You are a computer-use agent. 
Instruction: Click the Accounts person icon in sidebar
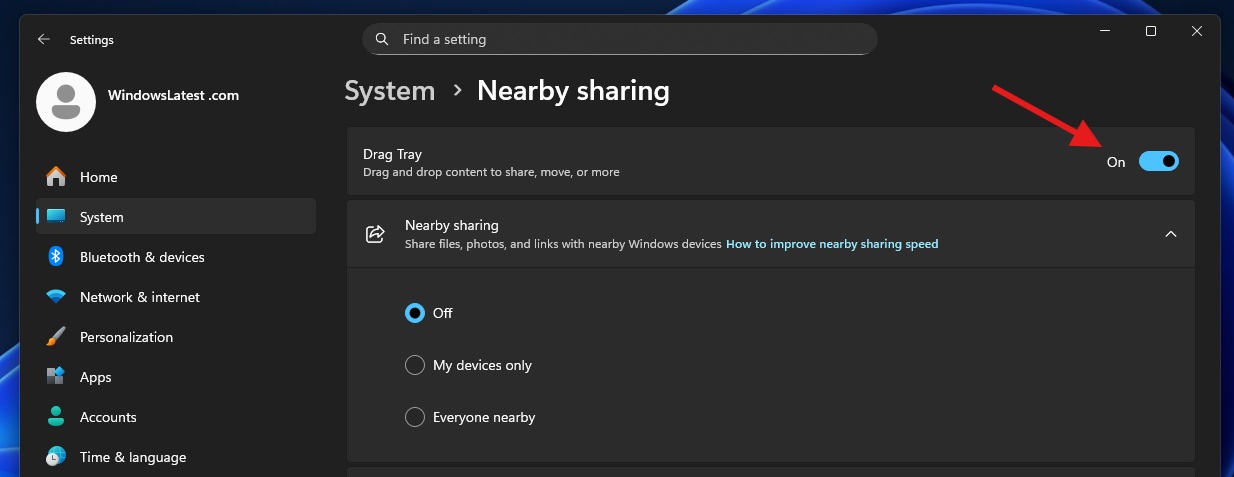(x=56, y=417)
